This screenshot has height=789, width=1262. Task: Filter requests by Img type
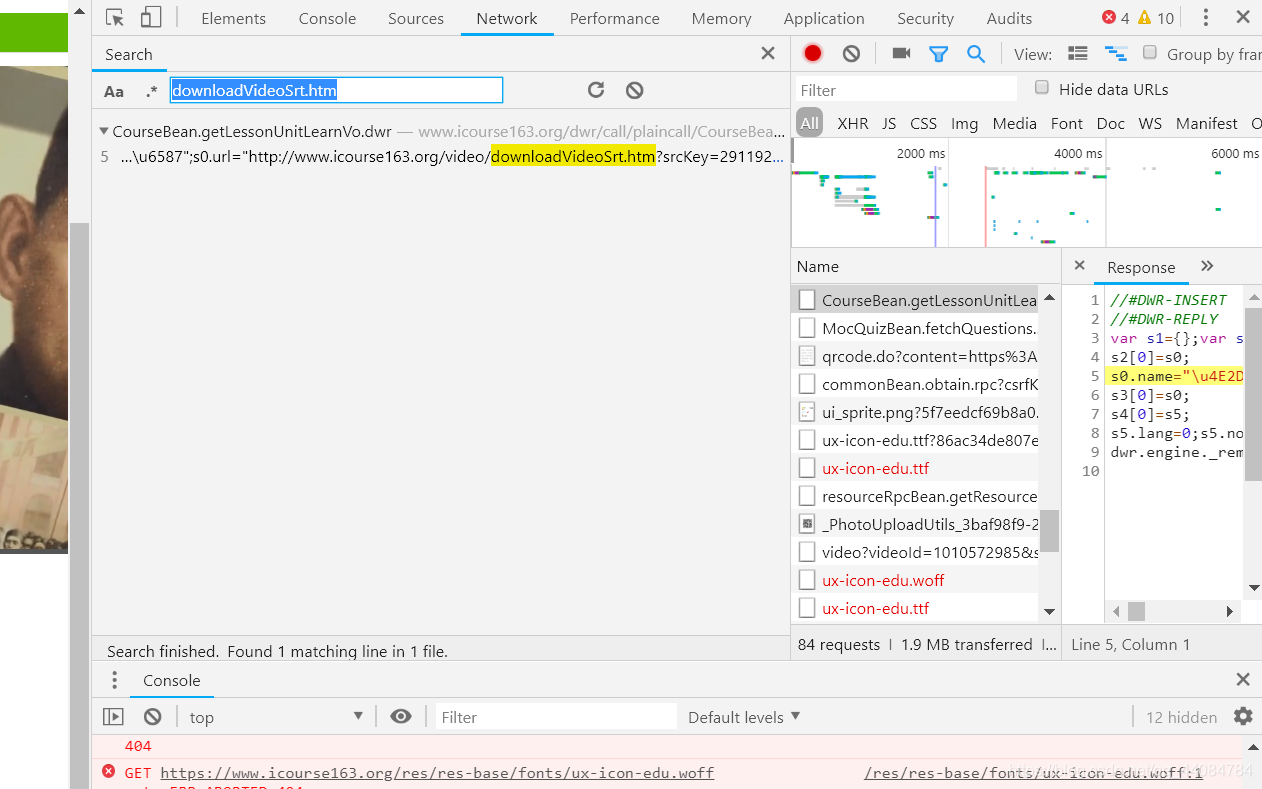(x=964, y=124)
